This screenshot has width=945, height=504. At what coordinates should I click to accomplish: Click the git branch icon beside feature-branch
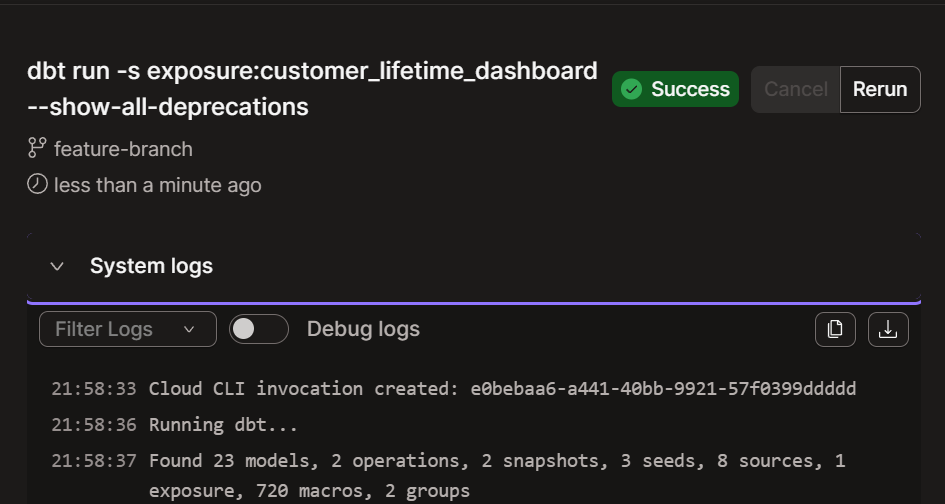[x=37, y=148]
